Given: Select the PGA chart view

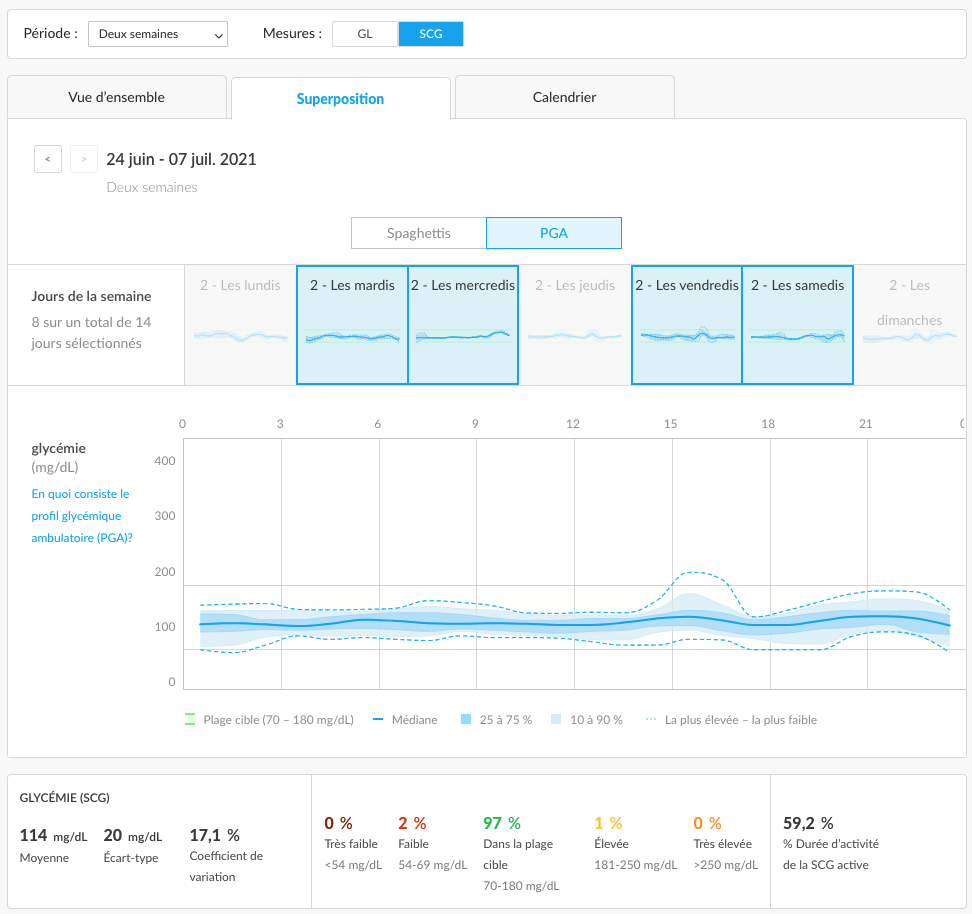Looking at the screenshot, I should click(554, 233).
